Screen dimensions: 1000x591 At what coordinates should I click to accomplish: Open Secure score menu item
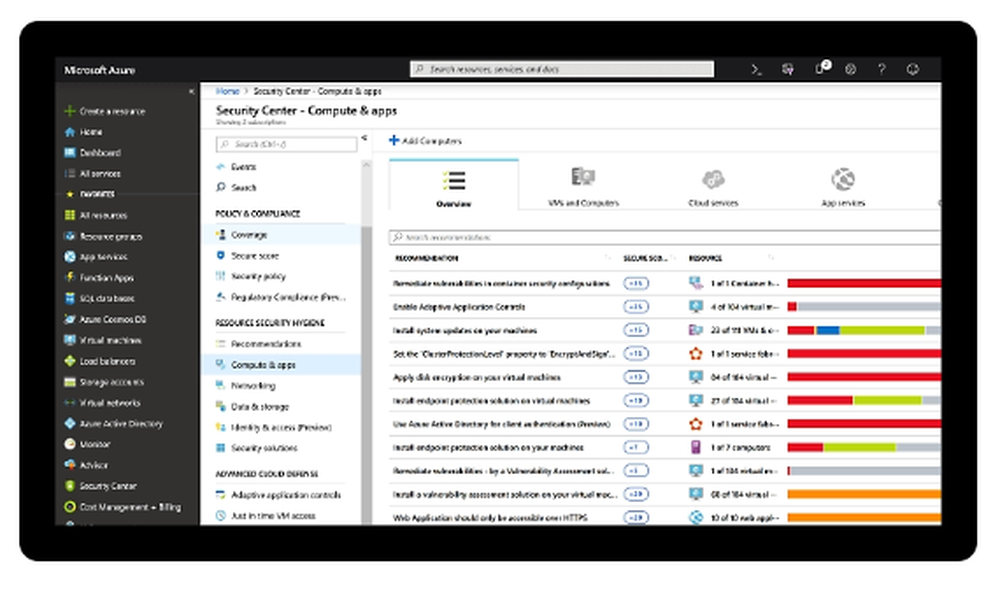click(247, 256)
